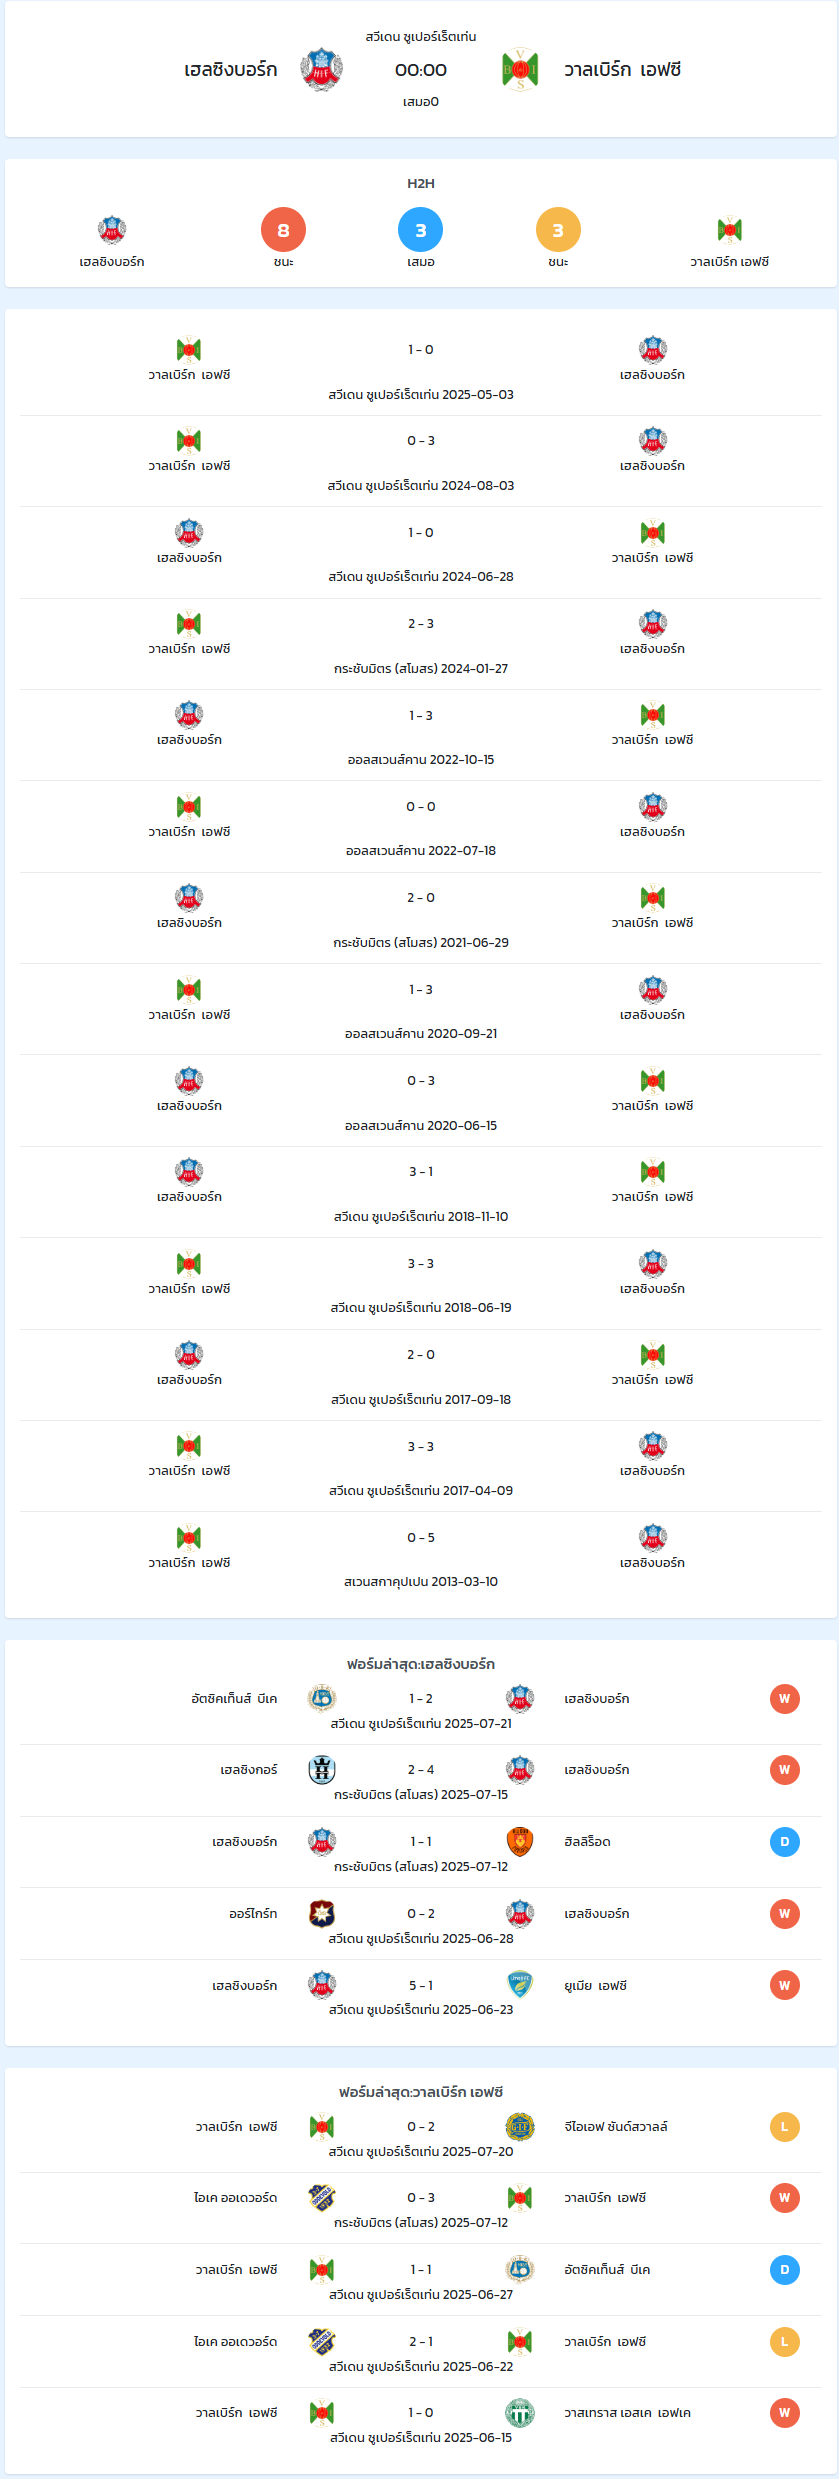Viewport: 839px width, 2479px height.
Task: Open the อัตซิคเท็นส์ บีเค club logo in เฮลซิงบอร์ก form
Action: click(322, 1698)
